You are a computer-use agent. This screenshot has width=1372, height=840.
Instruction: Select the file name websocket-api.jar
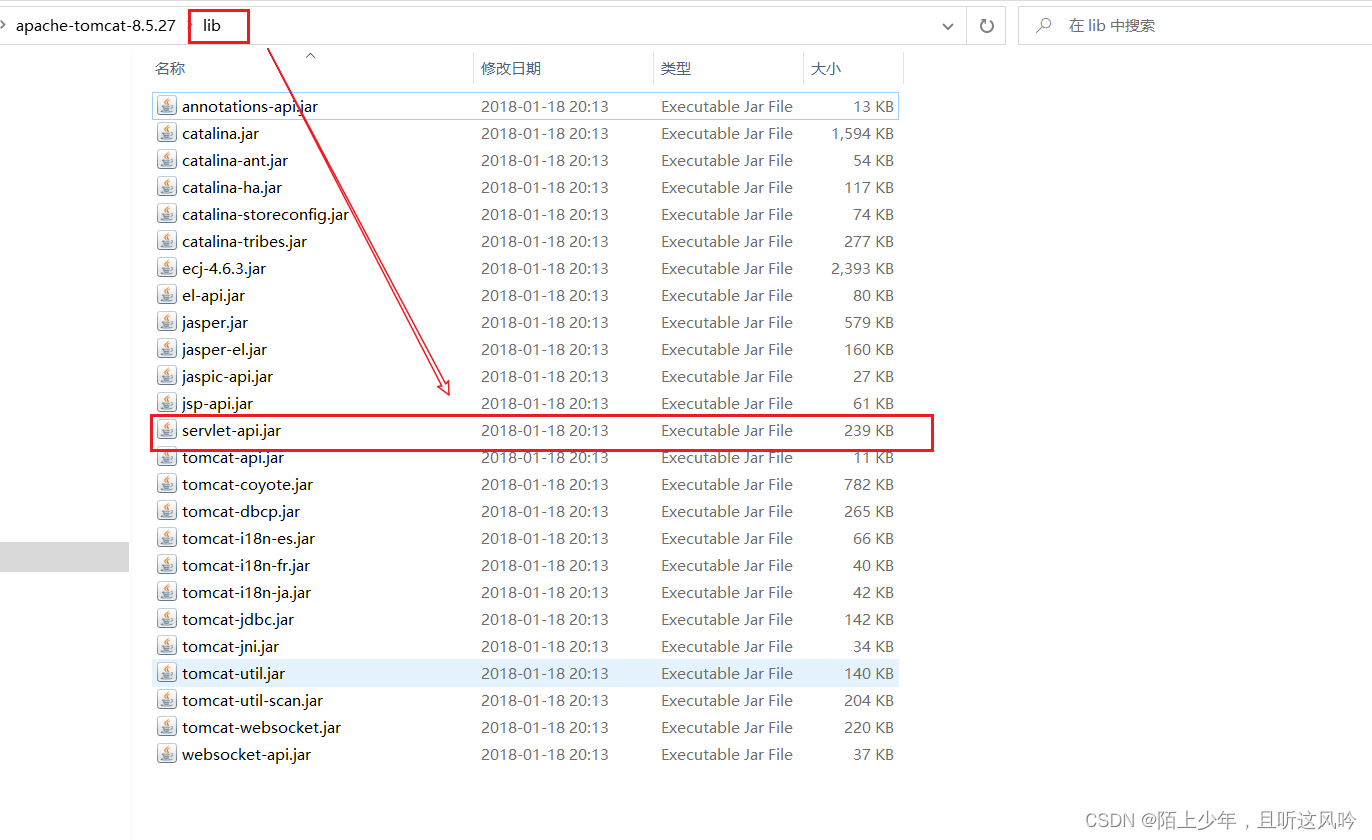(x=246, y=754)
